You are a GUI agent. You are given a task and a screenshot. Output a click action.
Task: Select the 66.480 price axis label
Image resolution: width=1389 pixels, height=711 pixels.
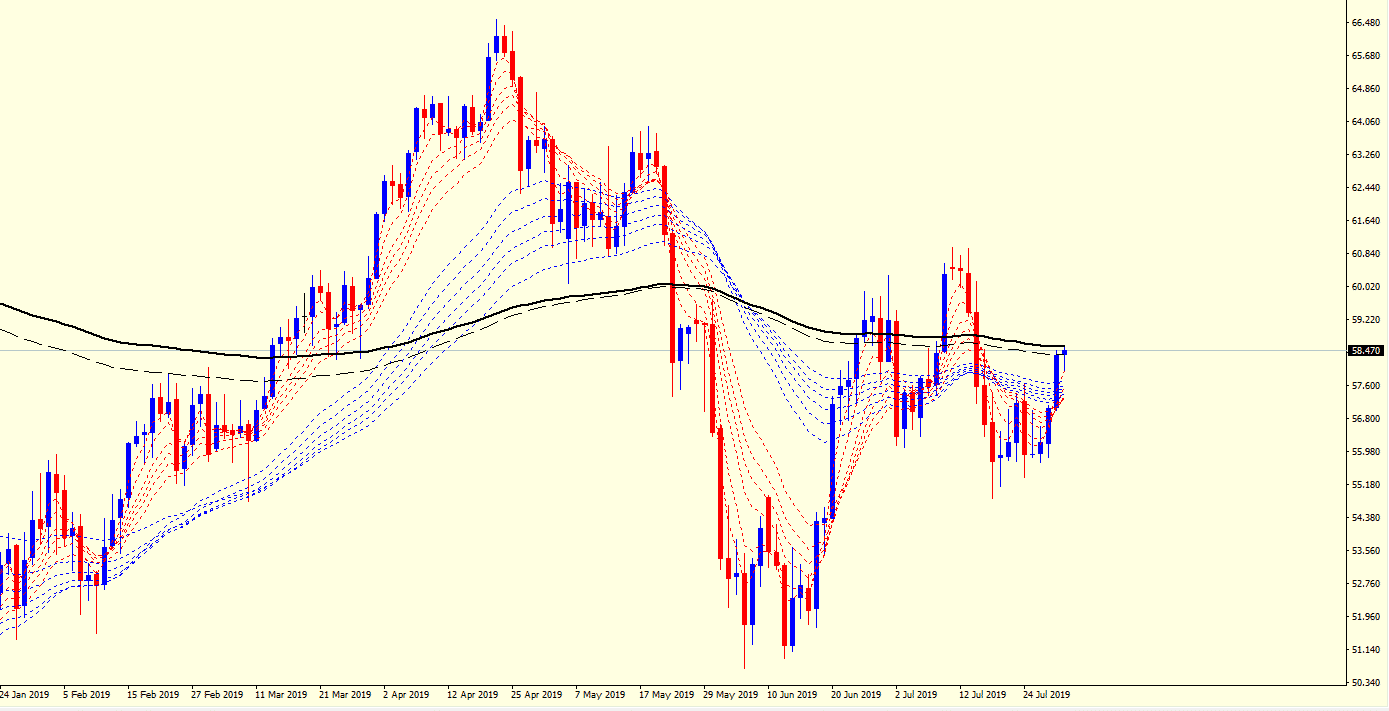(1366, 23)
